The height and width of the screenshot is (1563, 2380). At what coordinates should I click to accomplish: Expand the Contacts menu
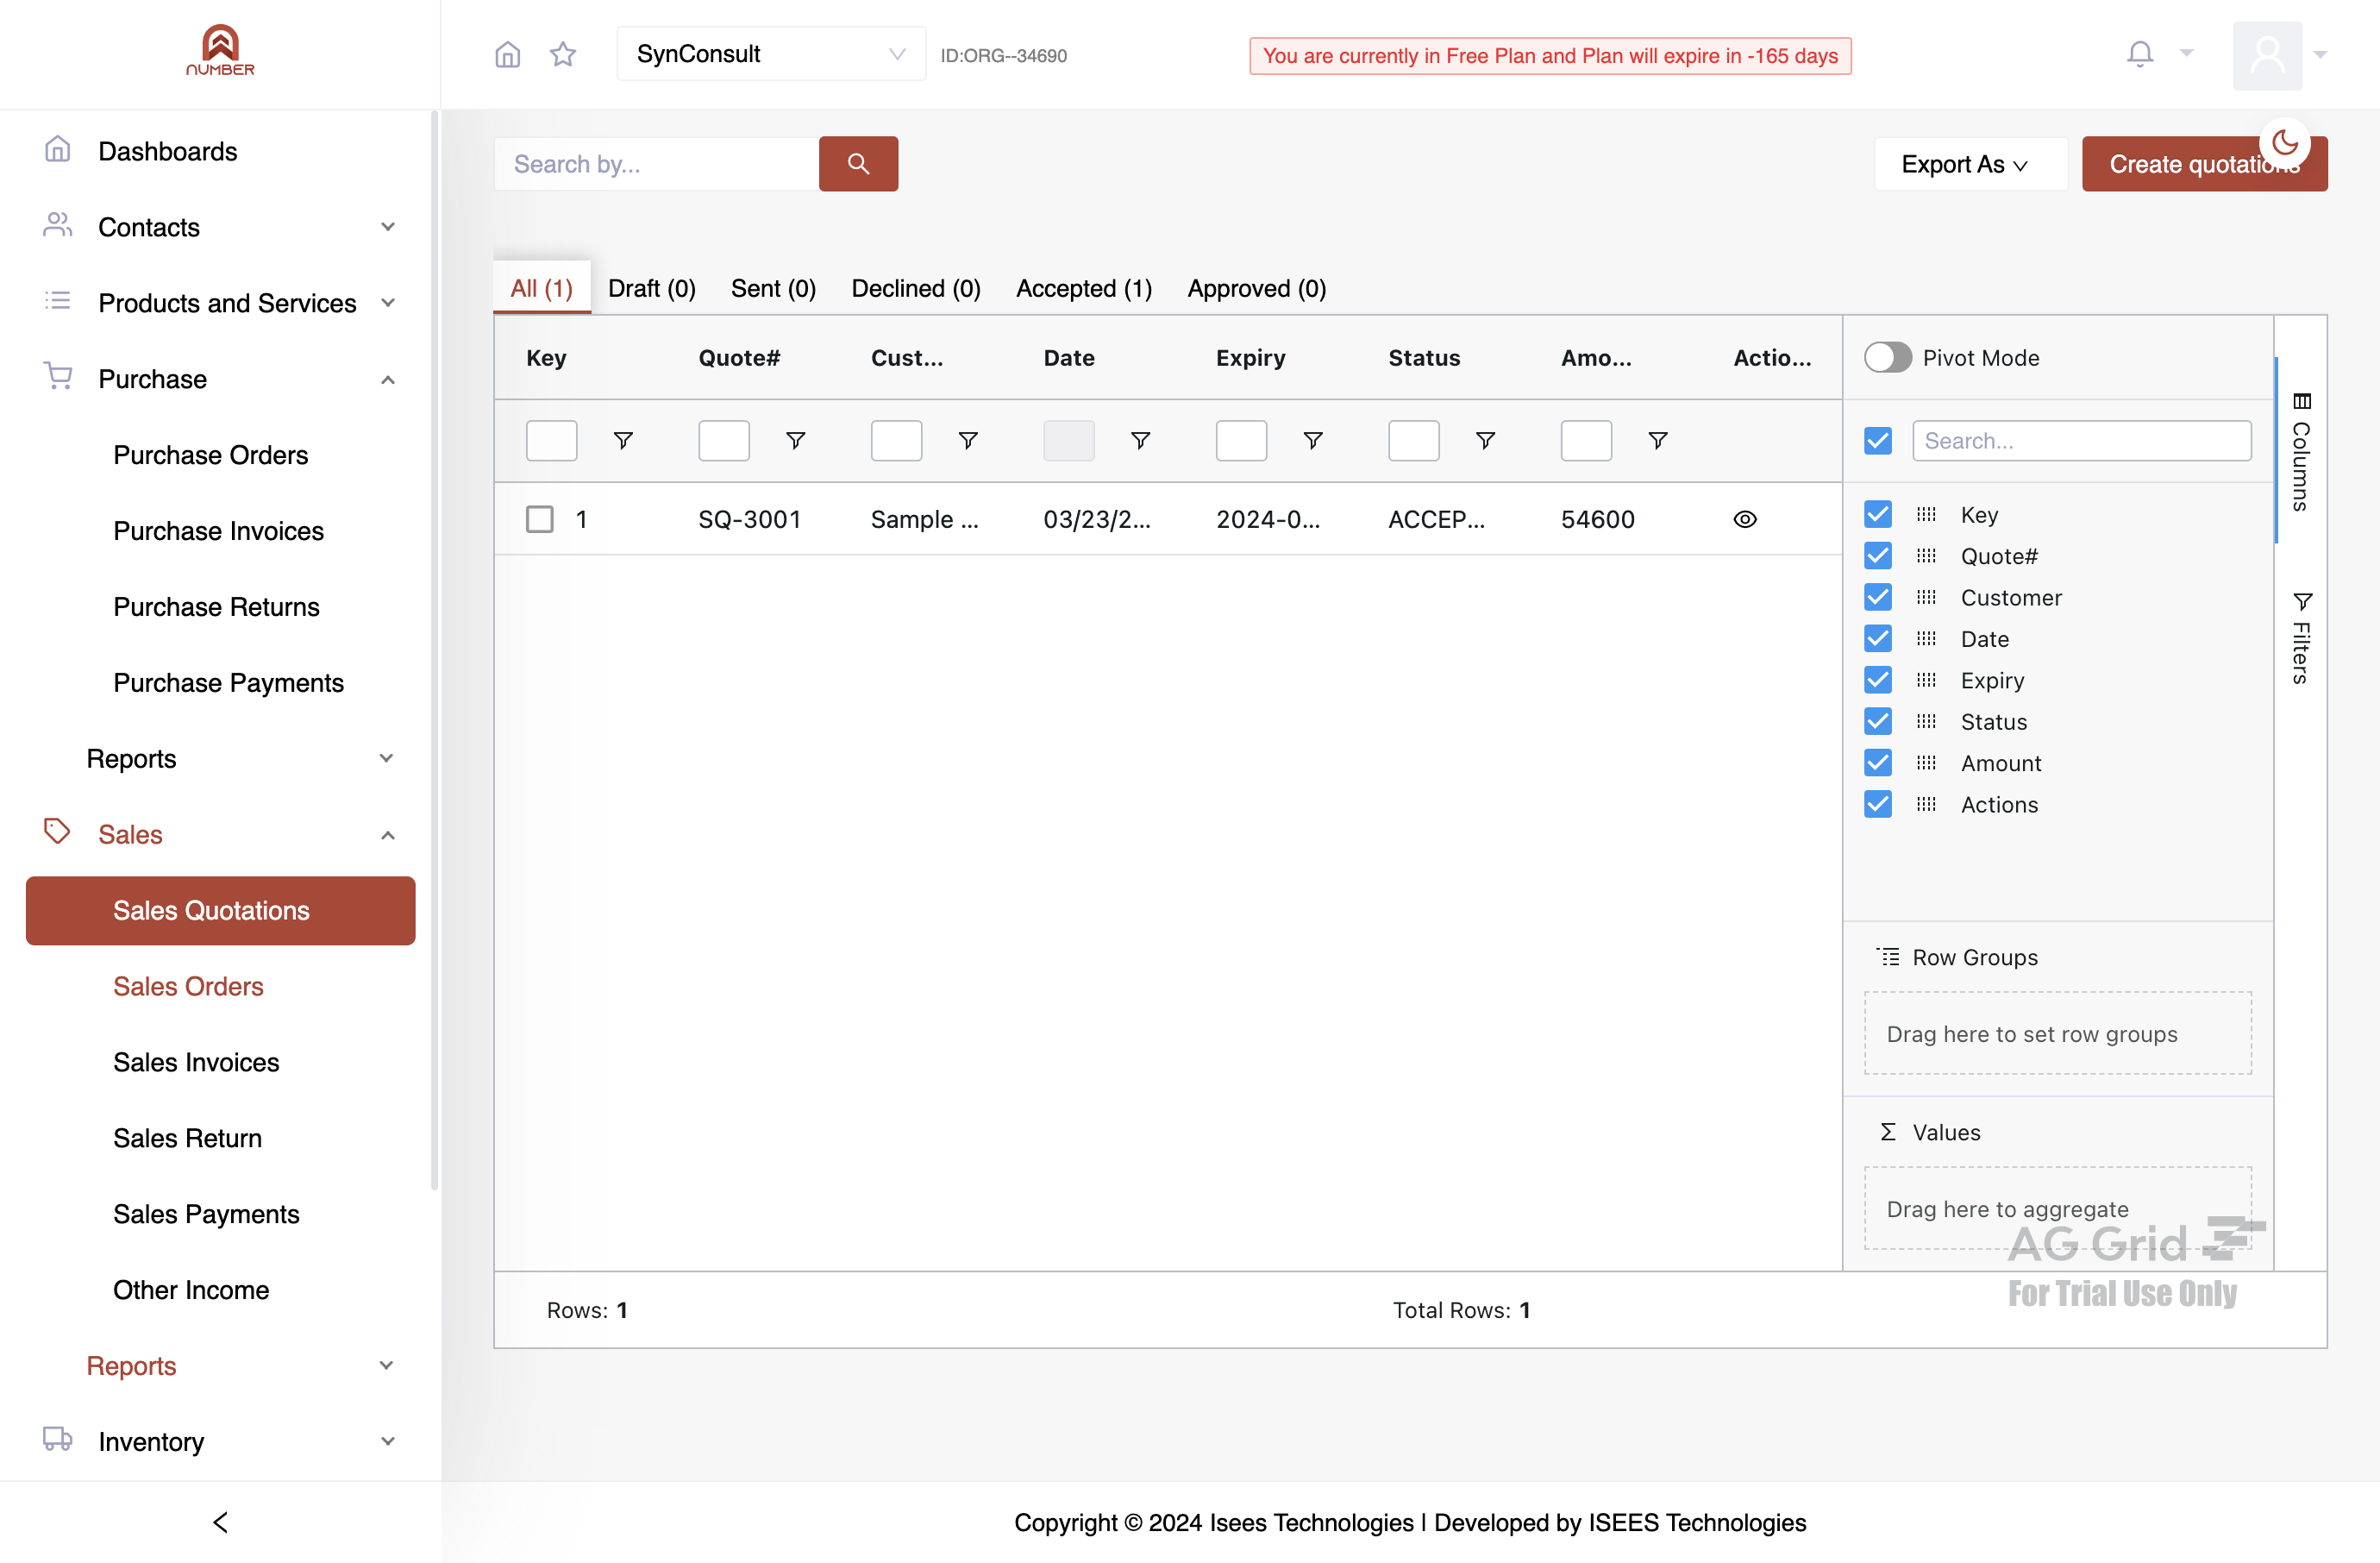pyautogui.click(x=220, y=227)
